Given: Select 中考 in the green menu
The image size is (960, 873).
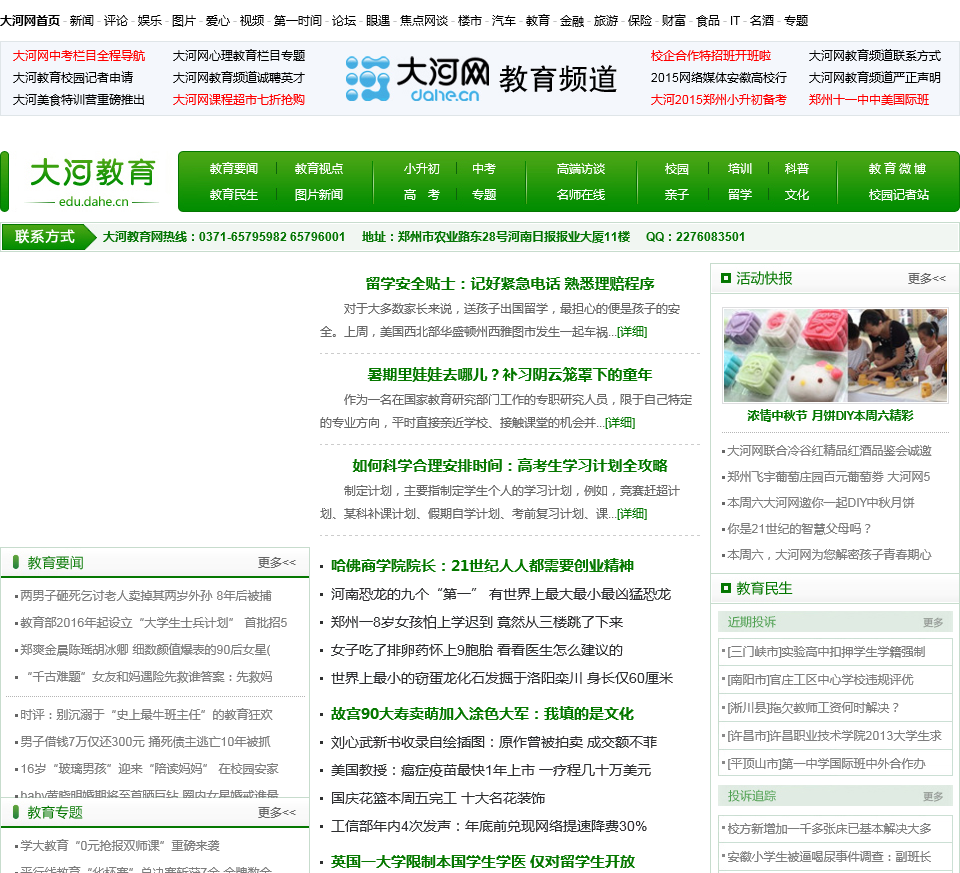Looking at the screenshot, I should [x=484, y=168].
